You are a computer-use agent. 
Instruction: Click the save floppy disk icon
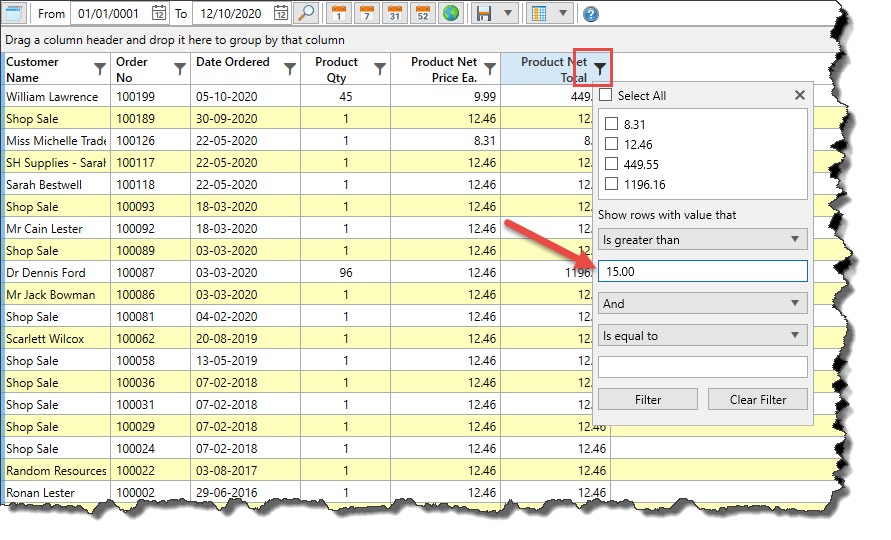coord(485,14)
